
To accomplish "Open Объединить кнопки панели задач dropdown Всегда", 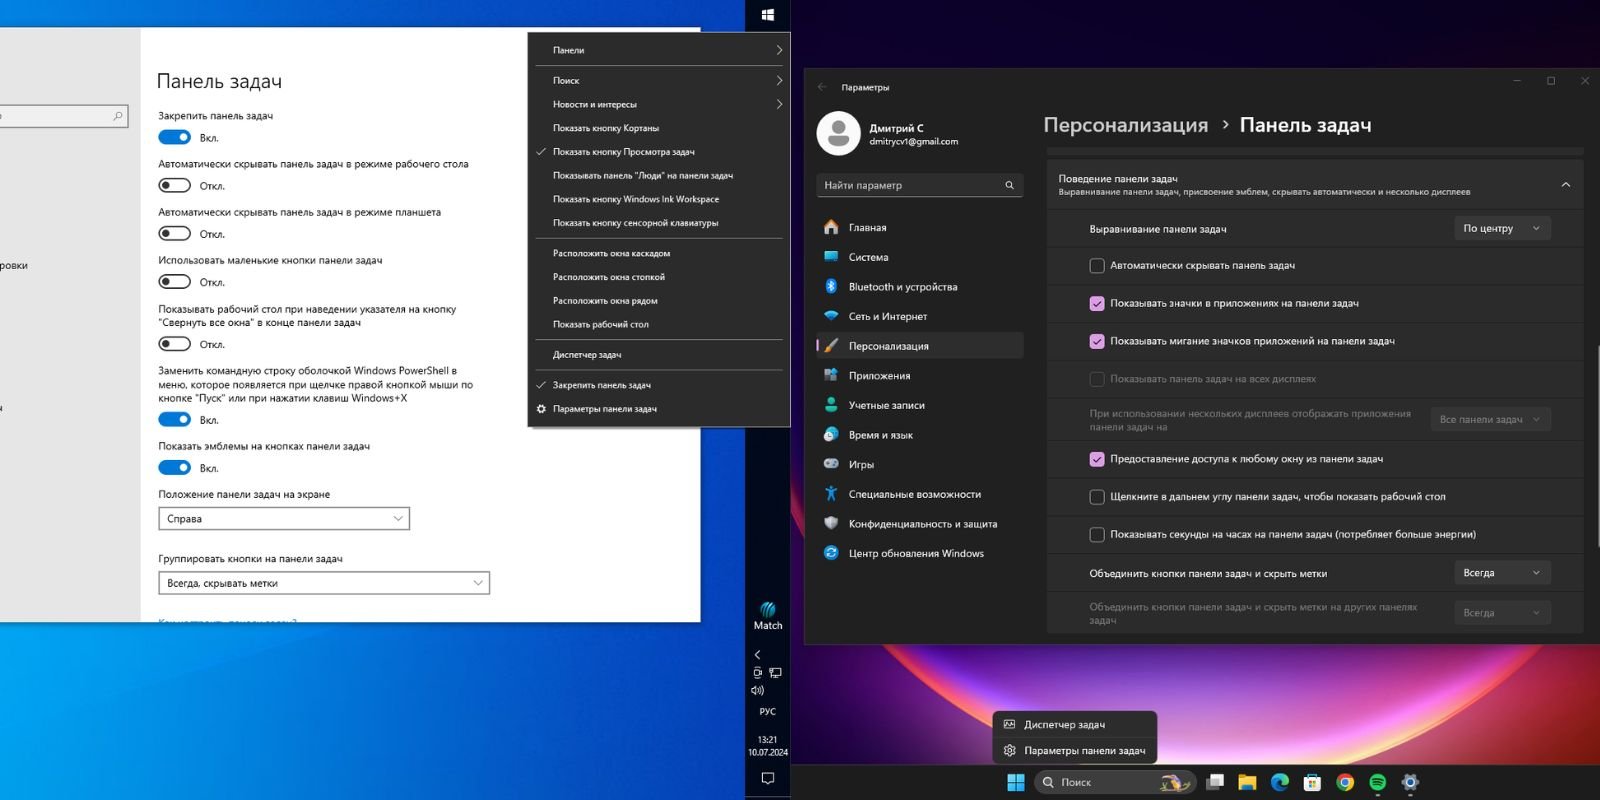I will point(1502,573).
